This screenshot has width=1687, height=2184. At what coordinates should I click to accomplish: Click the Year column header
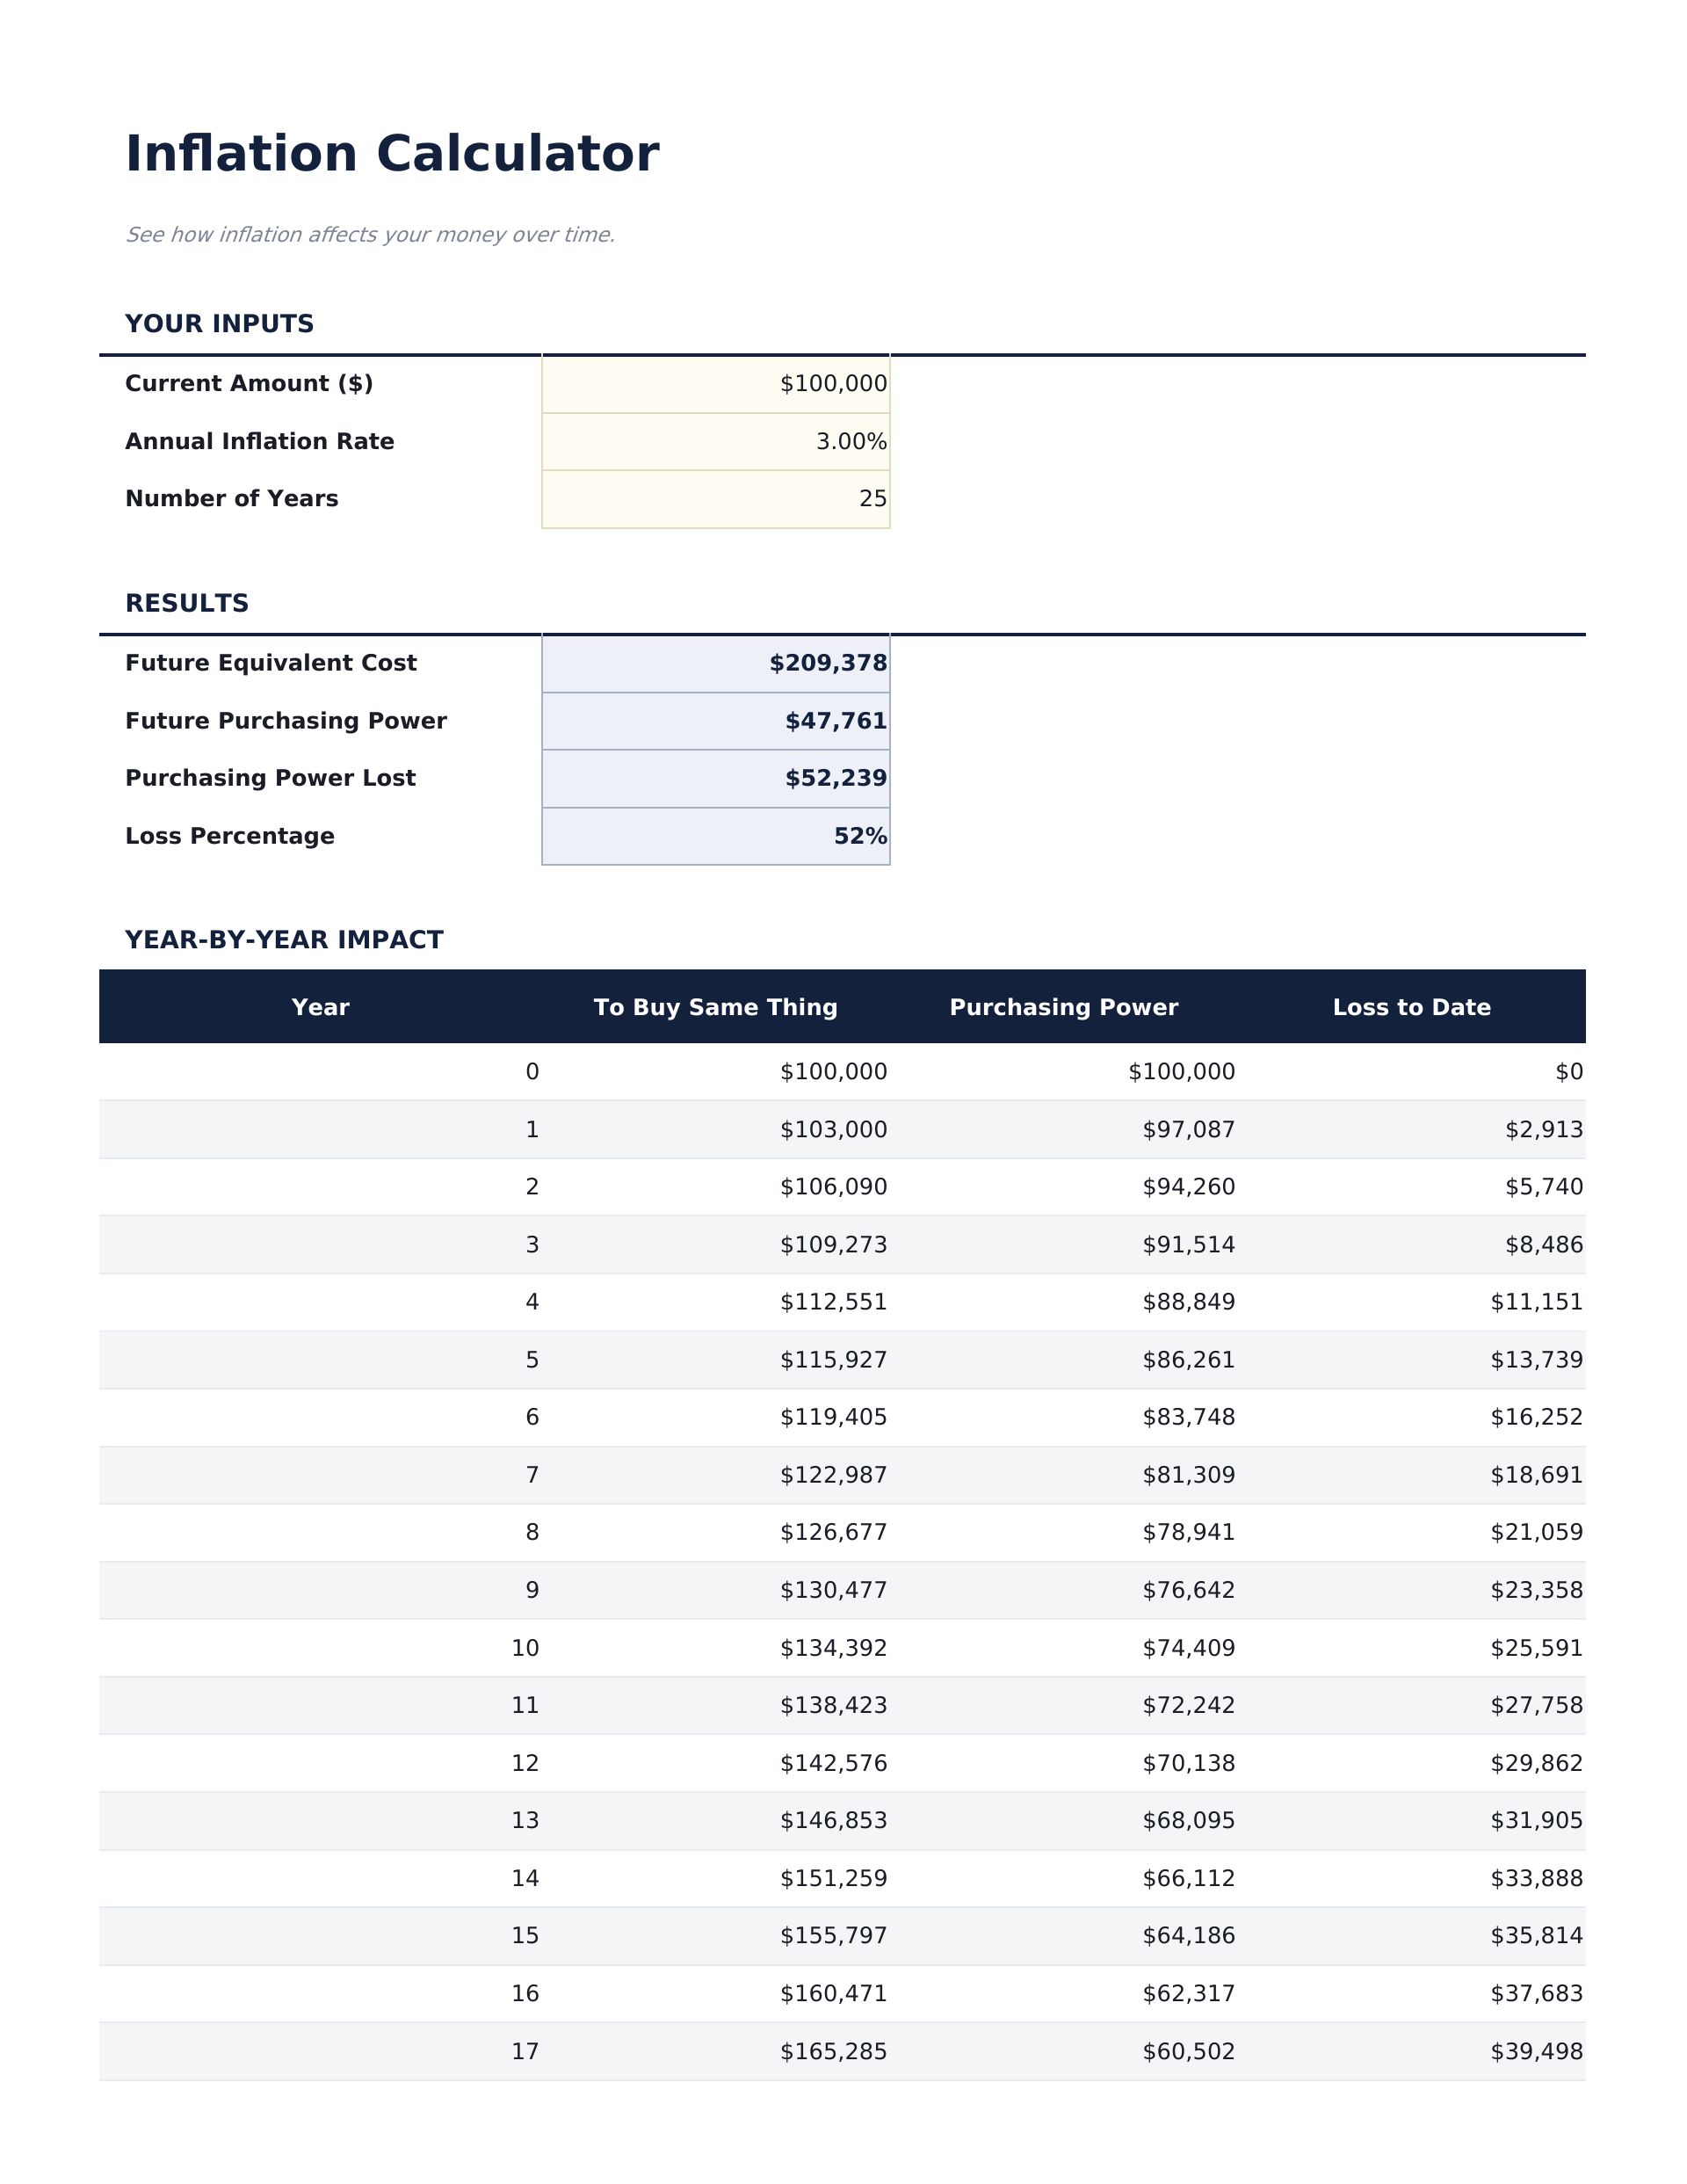(x=320, y=1007)
